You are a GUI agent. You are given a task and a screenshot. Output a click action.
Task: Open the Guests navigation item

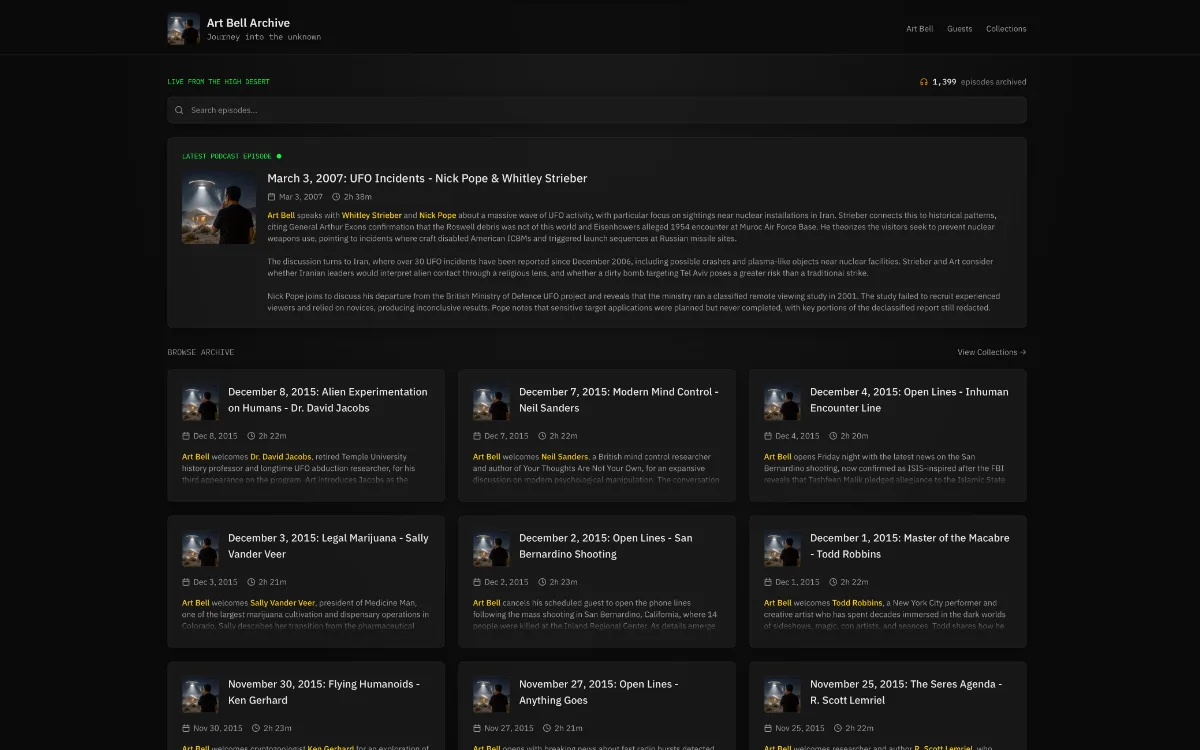959,29
